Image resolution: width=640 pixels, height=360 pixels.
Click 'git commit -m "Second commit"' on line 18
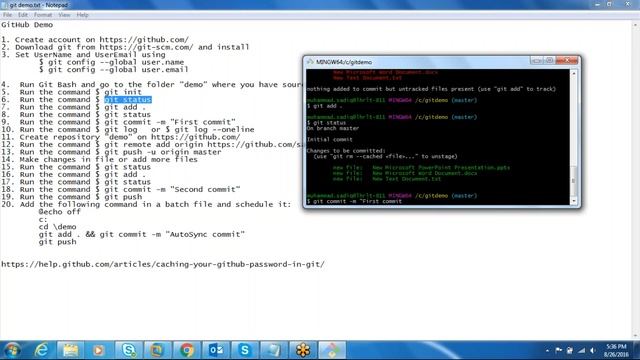(x=172, y=189)
